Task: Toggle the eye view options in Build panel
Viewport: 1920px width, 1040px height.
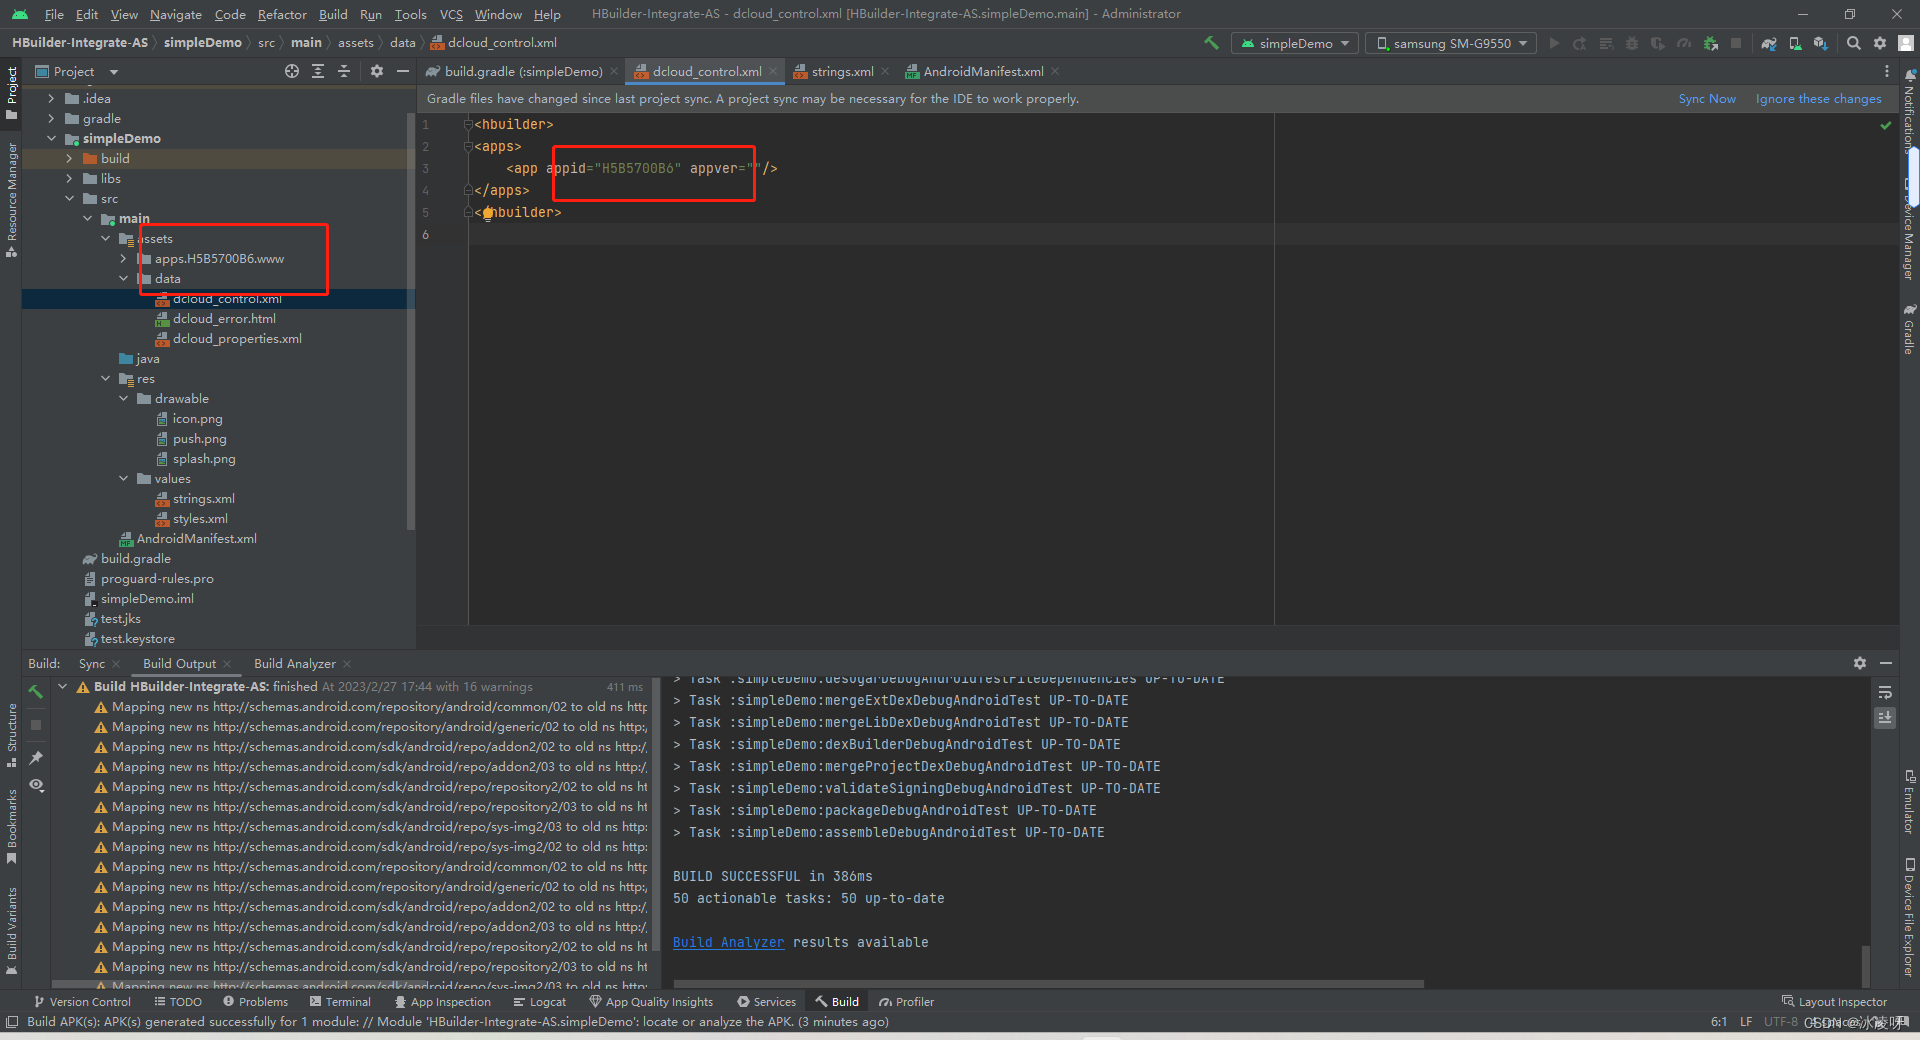Action: pos(36,785)
